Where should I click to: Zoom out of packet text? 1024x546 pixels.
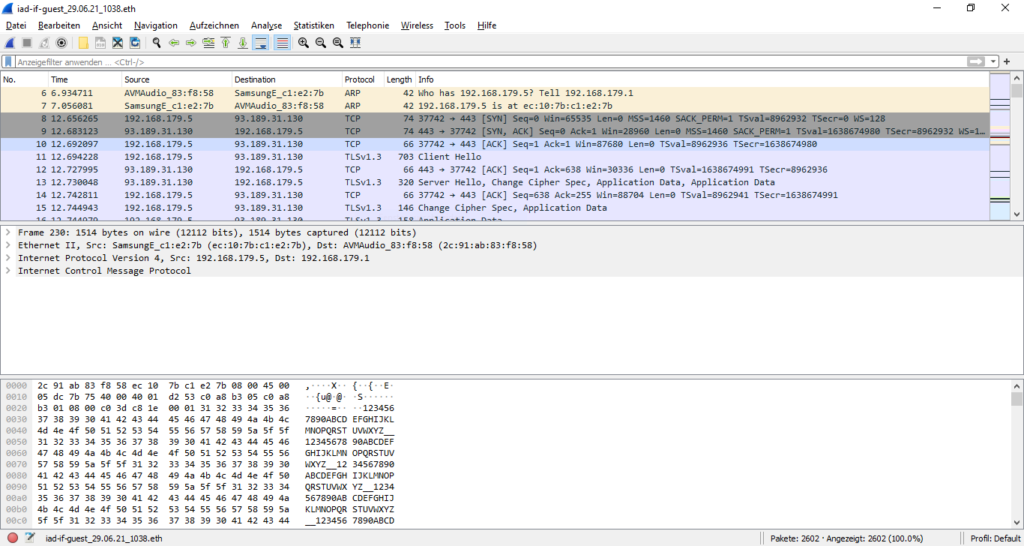click(321, 43)
